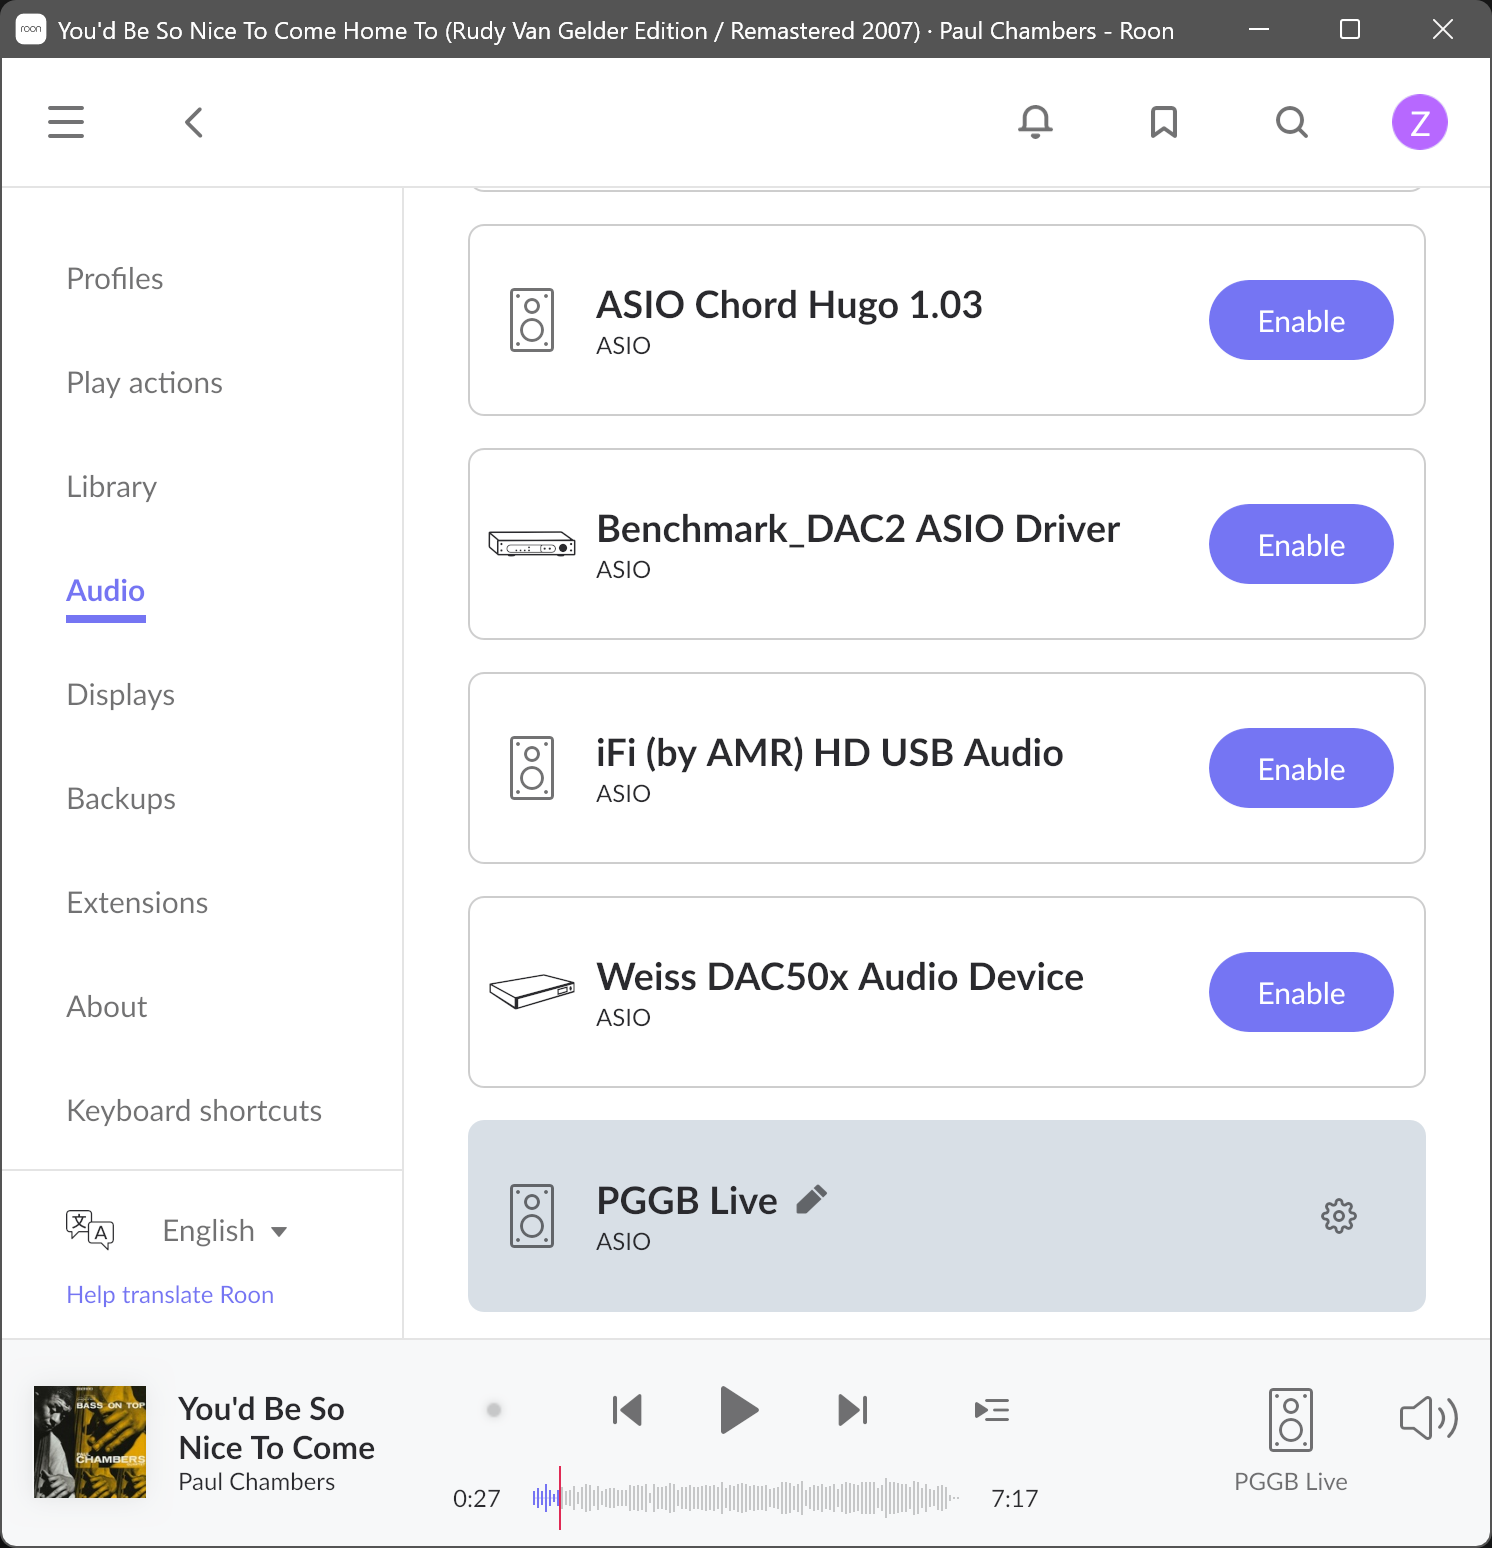Open the PGGB Live zone picker

click(x=1291, y=1440)
